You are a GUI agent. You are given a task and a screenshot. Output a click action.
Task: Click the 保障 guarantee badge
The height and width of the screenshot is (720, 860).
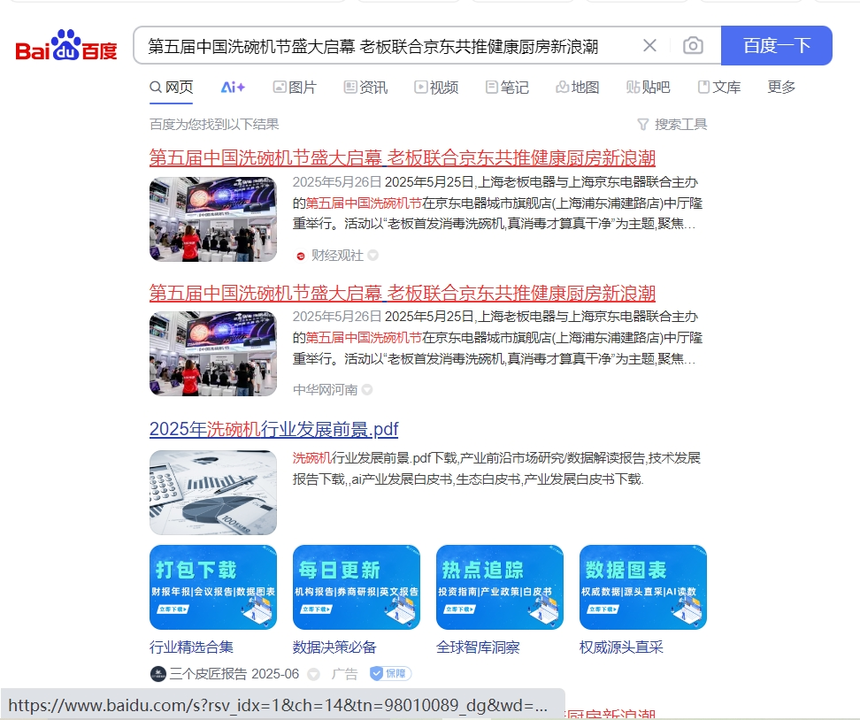click(391, 673)
